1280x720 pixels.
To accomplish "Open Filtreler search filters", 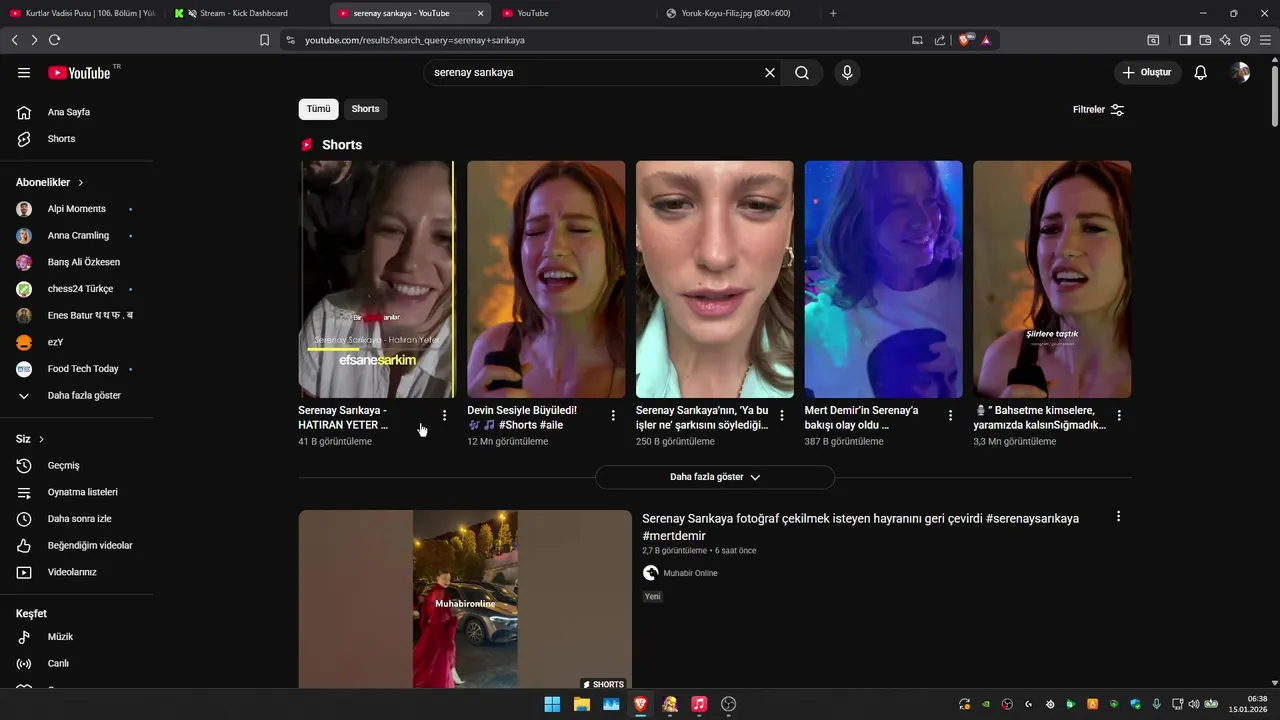I will [x=1098, y=110].
